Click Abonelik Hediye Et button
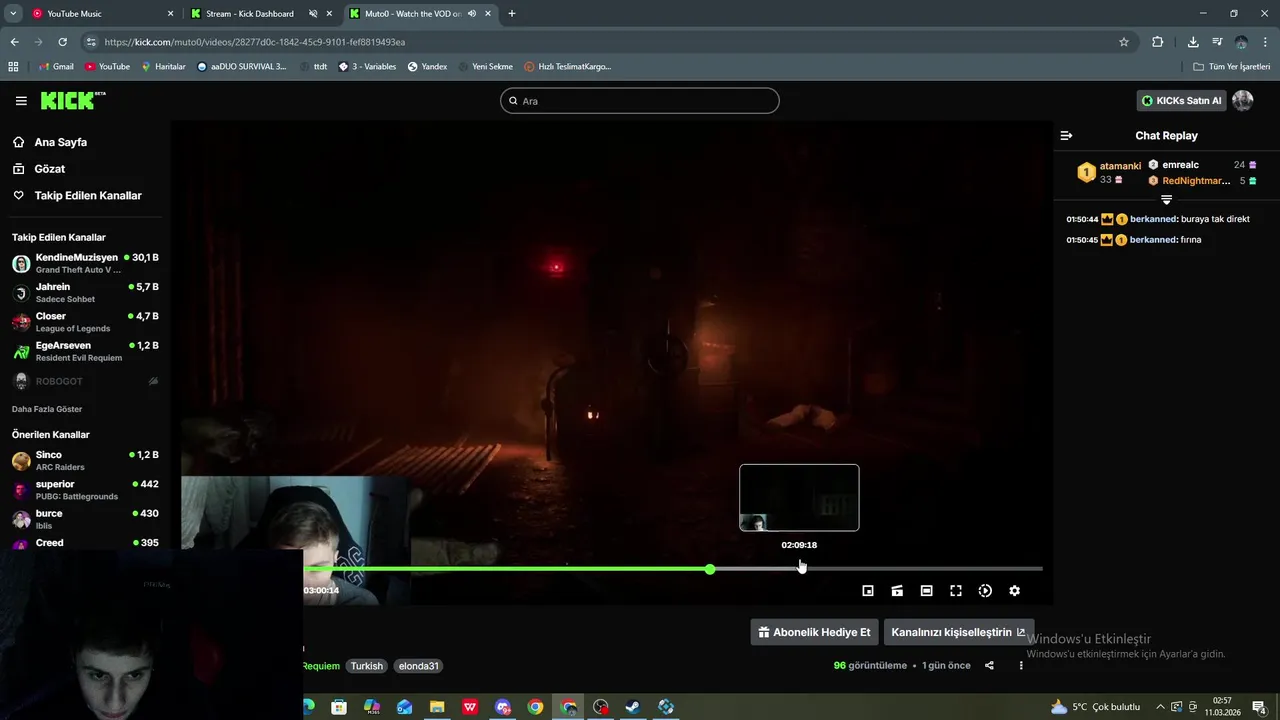 pos(814,632)
